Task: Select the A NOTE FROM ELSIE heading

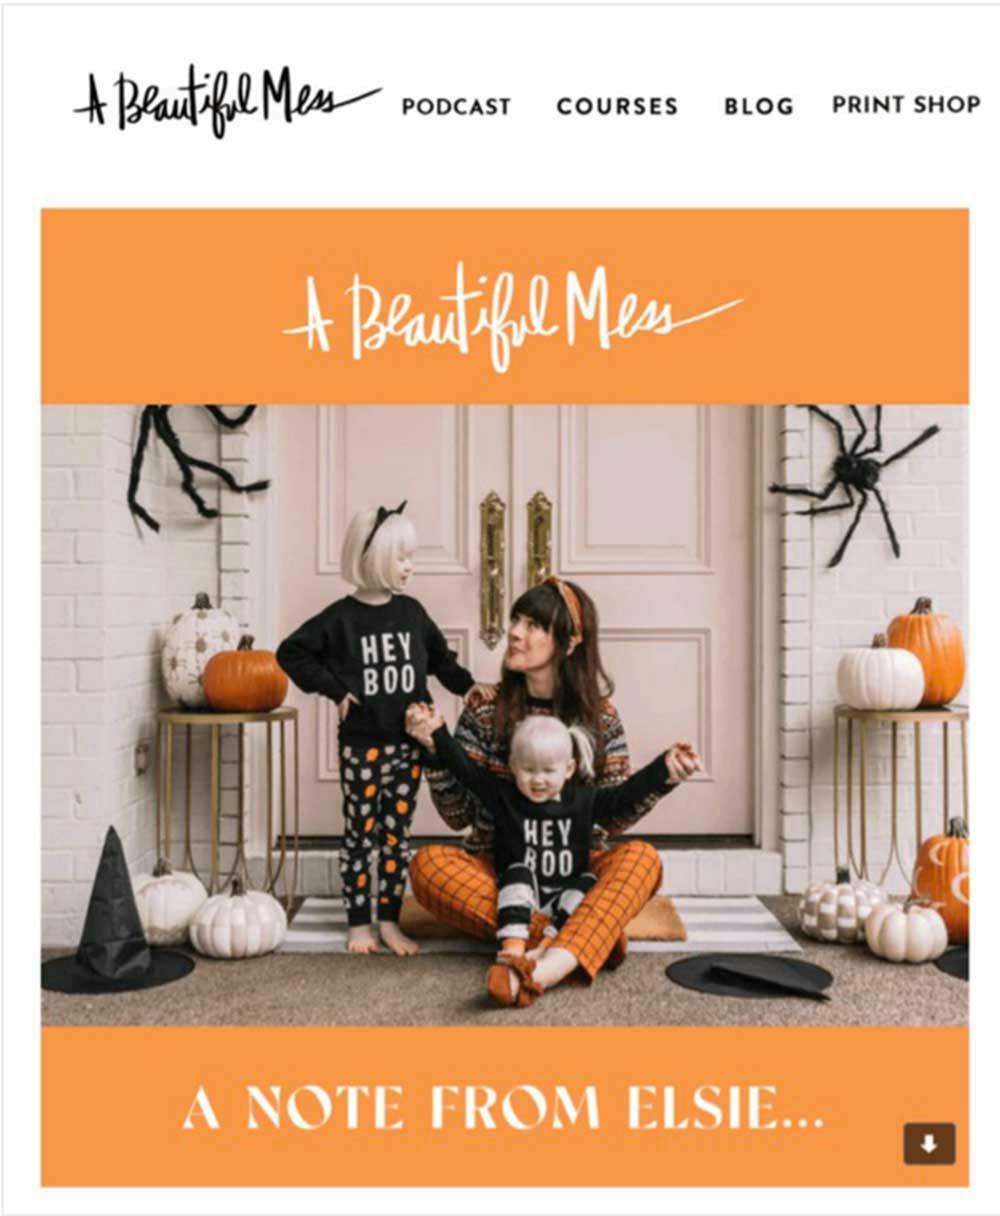Action: click(x=503, y=1107)
